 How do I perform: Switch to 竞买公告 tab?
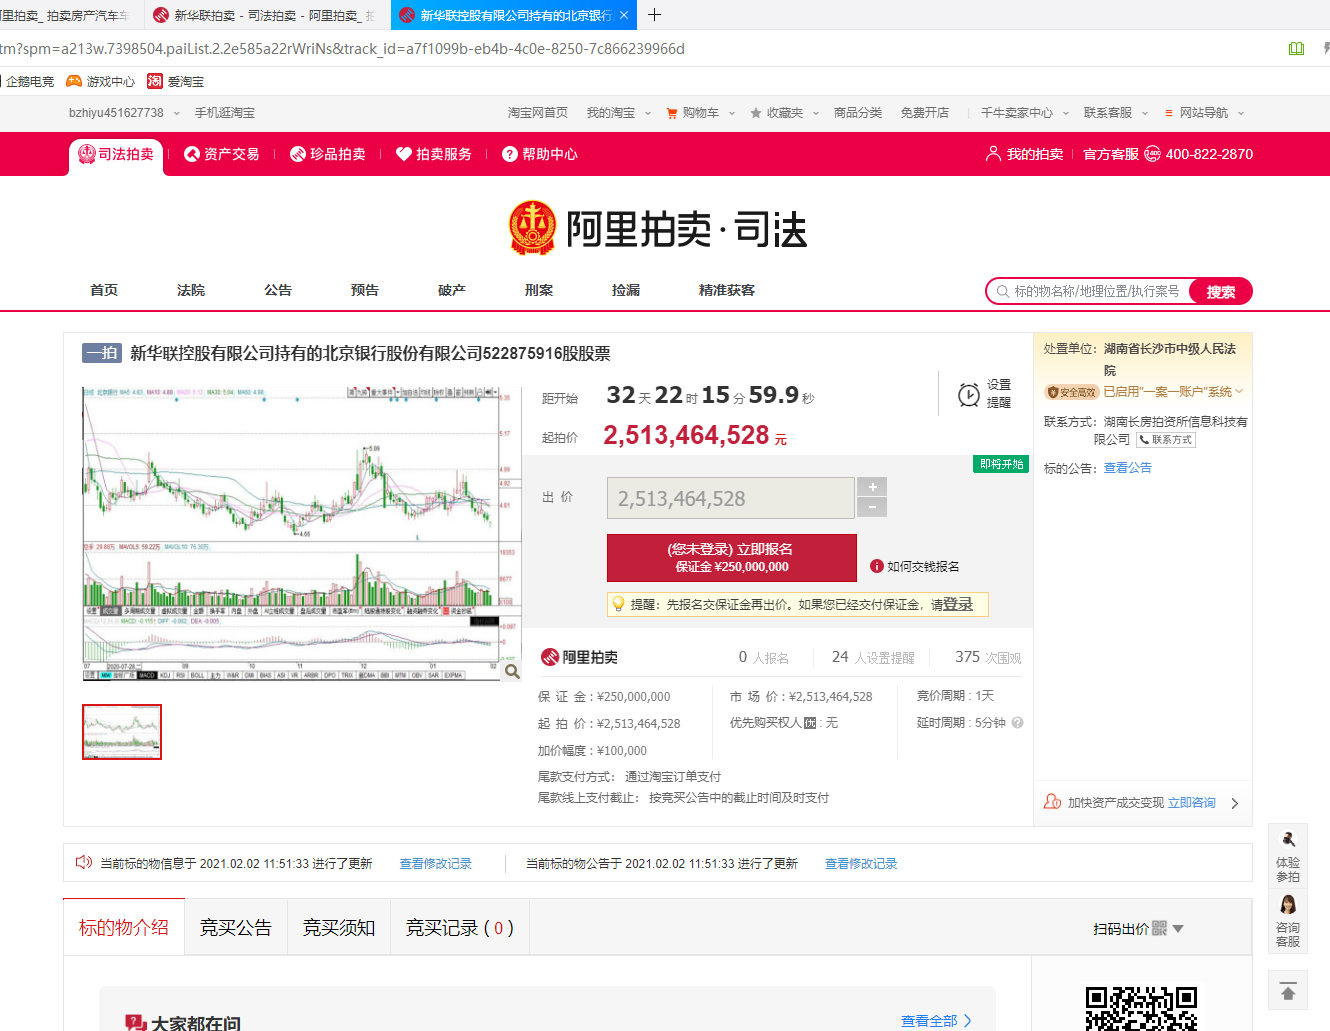(236, 927)
